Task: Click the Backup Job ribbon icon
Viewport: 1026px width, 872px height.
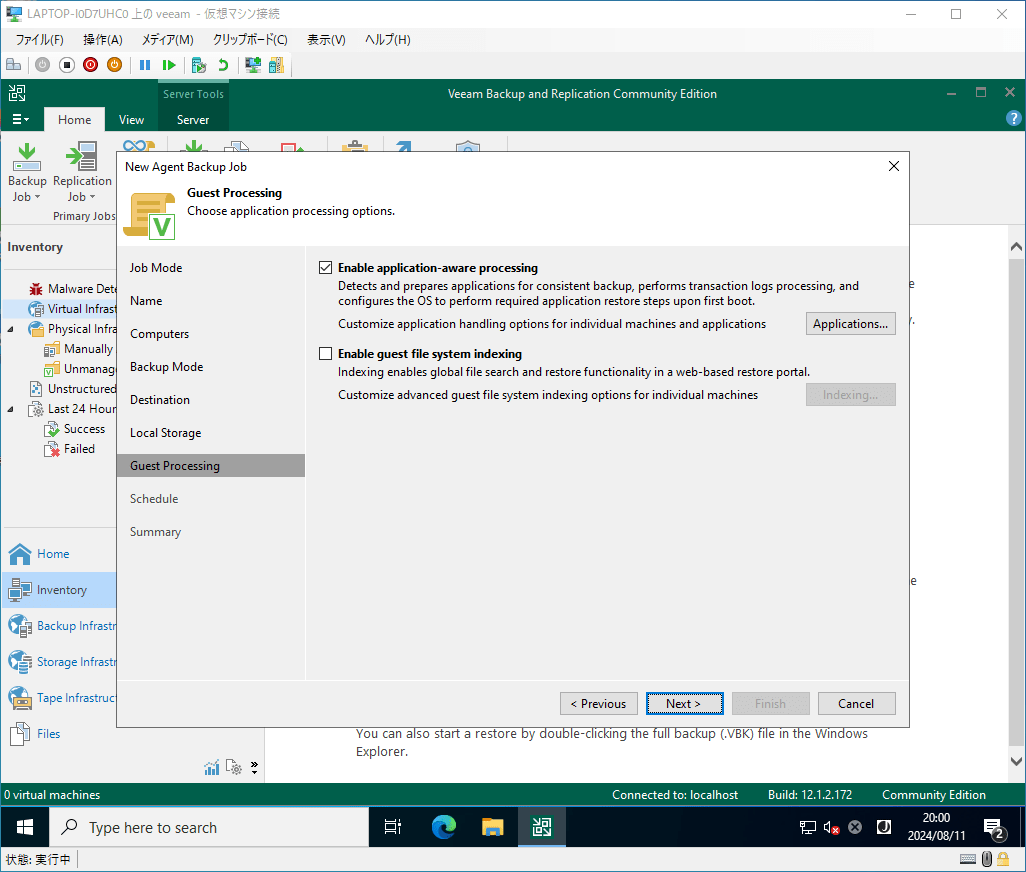Action: pyautogui.click(x=27, y=157)
